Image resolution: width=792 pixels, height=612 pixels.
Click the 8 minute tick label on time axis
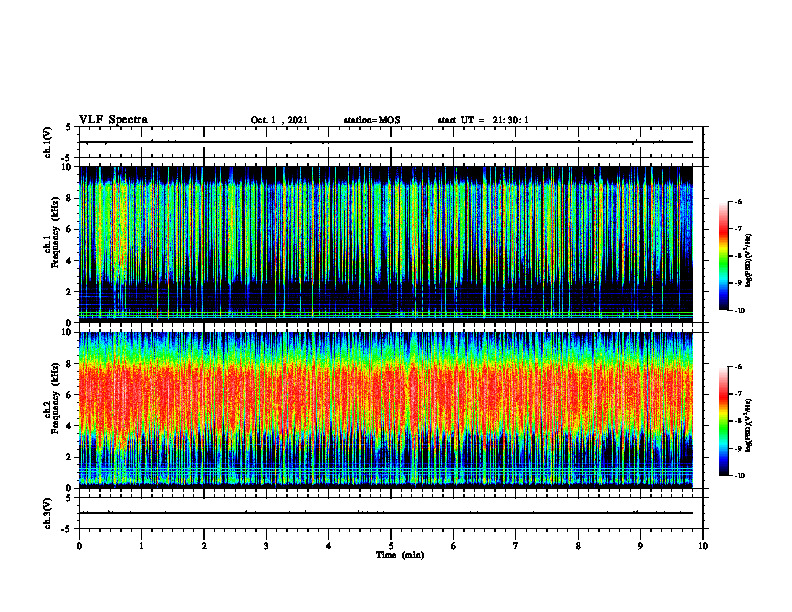click(x=578, y=546)
